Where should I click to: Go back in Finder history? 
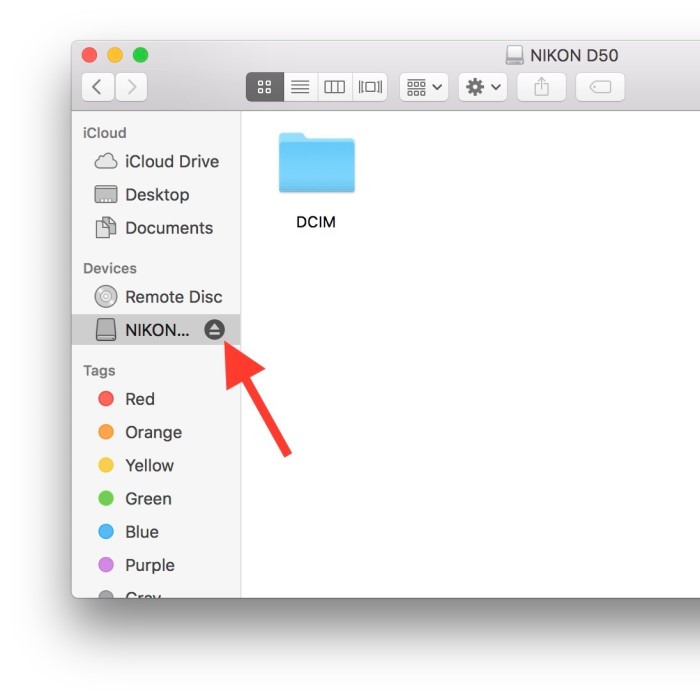click(x=98, y=87)
